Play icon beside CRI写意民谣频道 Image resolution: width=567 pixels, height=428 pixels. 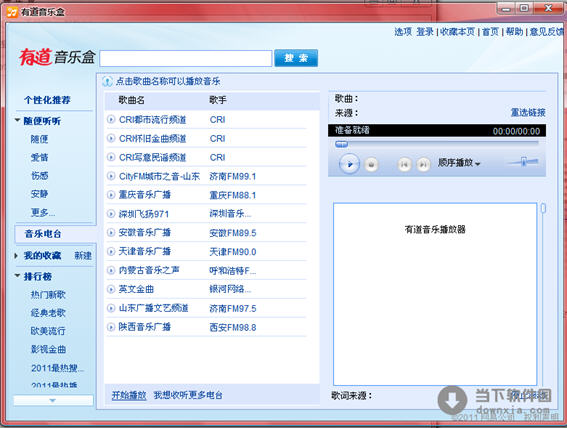click(x=111, y=157)
